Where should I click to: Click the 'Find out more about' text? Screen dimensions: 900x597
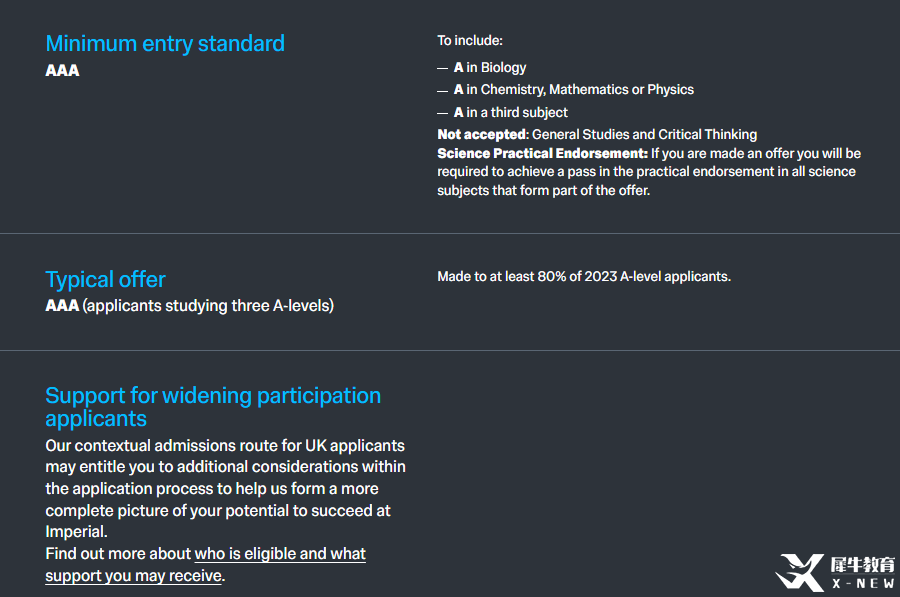[x=118, y=554]
